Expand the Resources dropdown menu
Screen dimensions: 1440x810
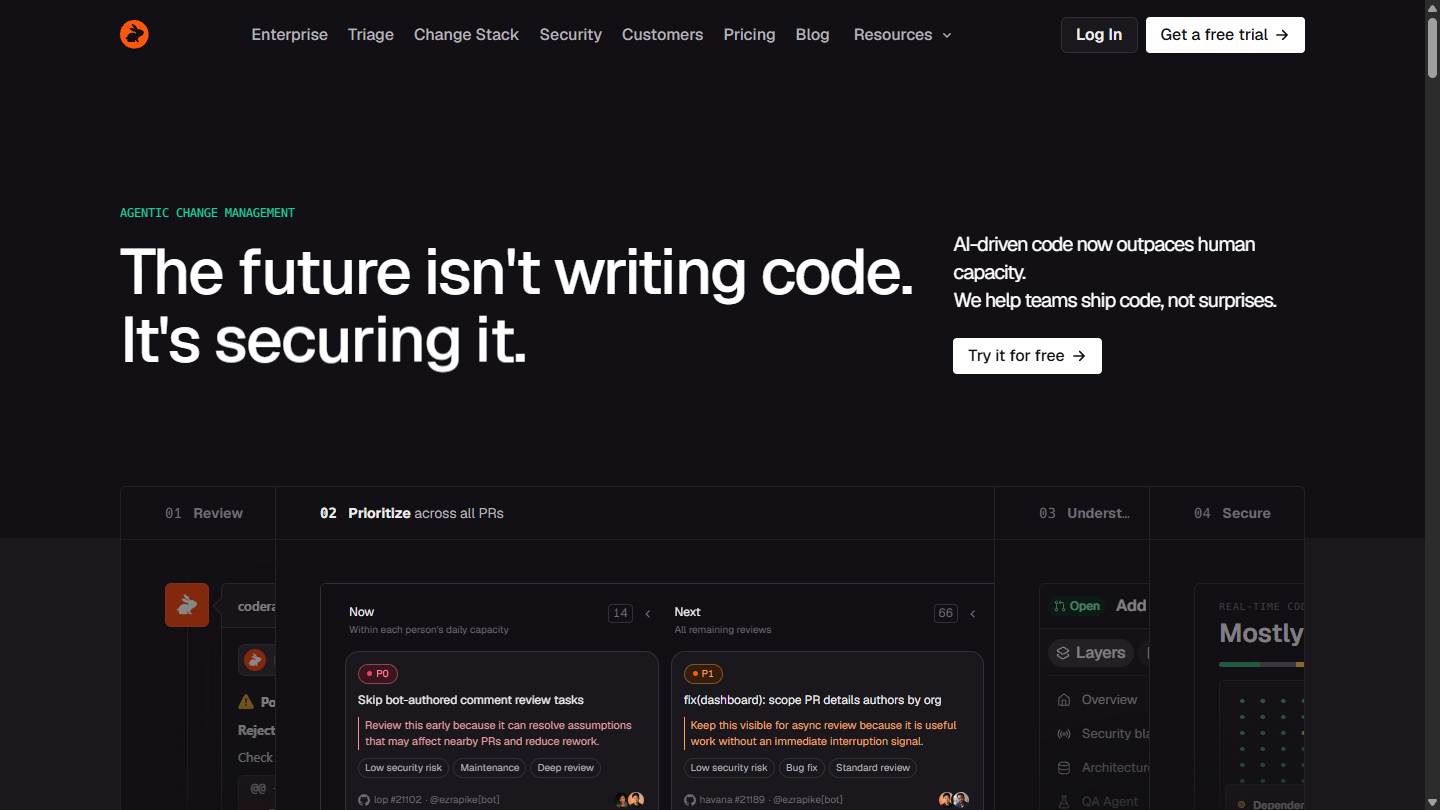(902, 35)
